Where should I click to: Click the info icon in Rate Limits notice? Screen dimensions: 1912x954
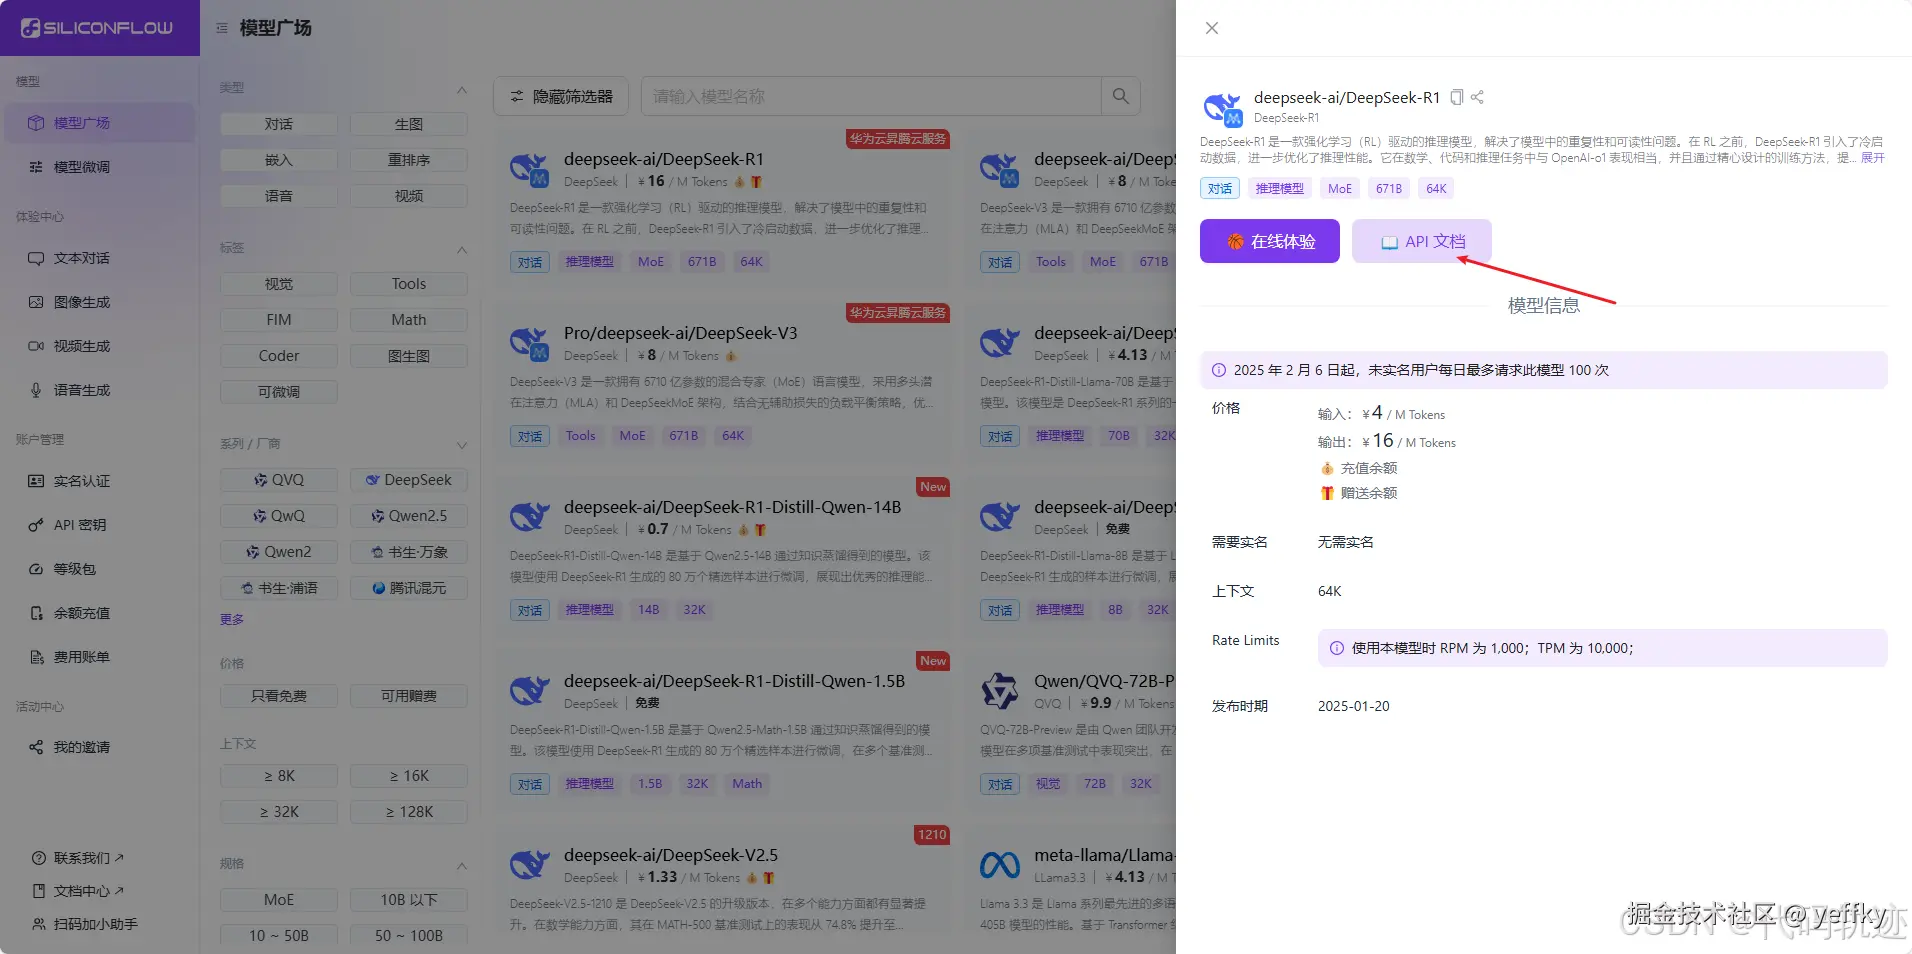pos(1337,648)
